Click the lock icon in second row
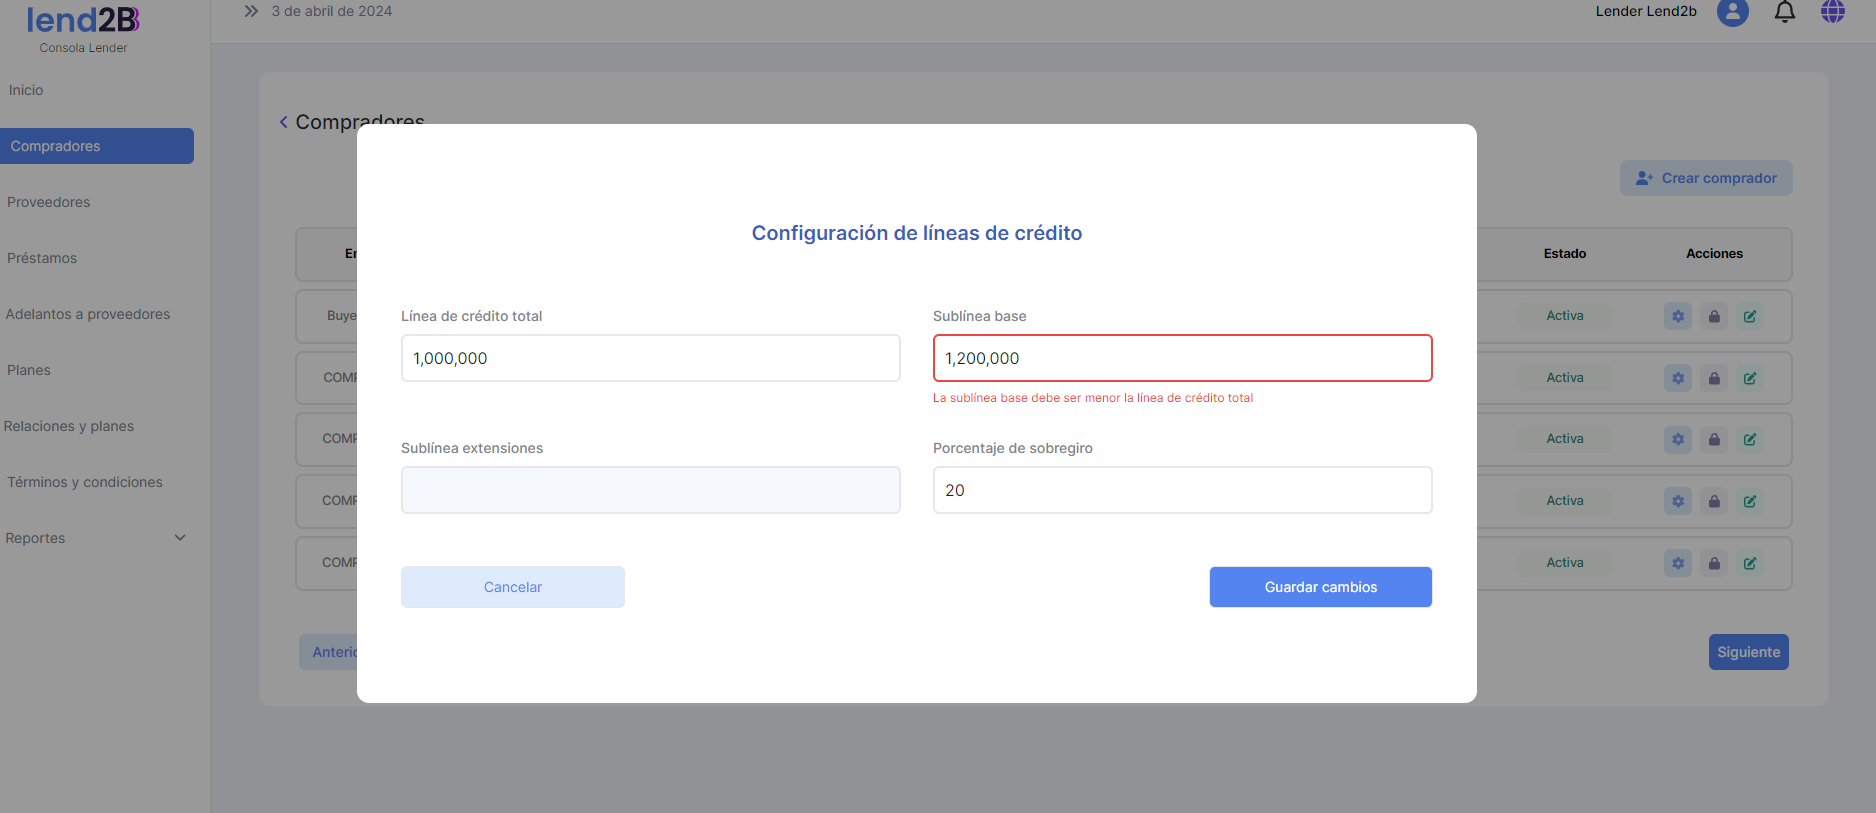This screenshot has width=1876, height=813. (x=1714, y=378)
